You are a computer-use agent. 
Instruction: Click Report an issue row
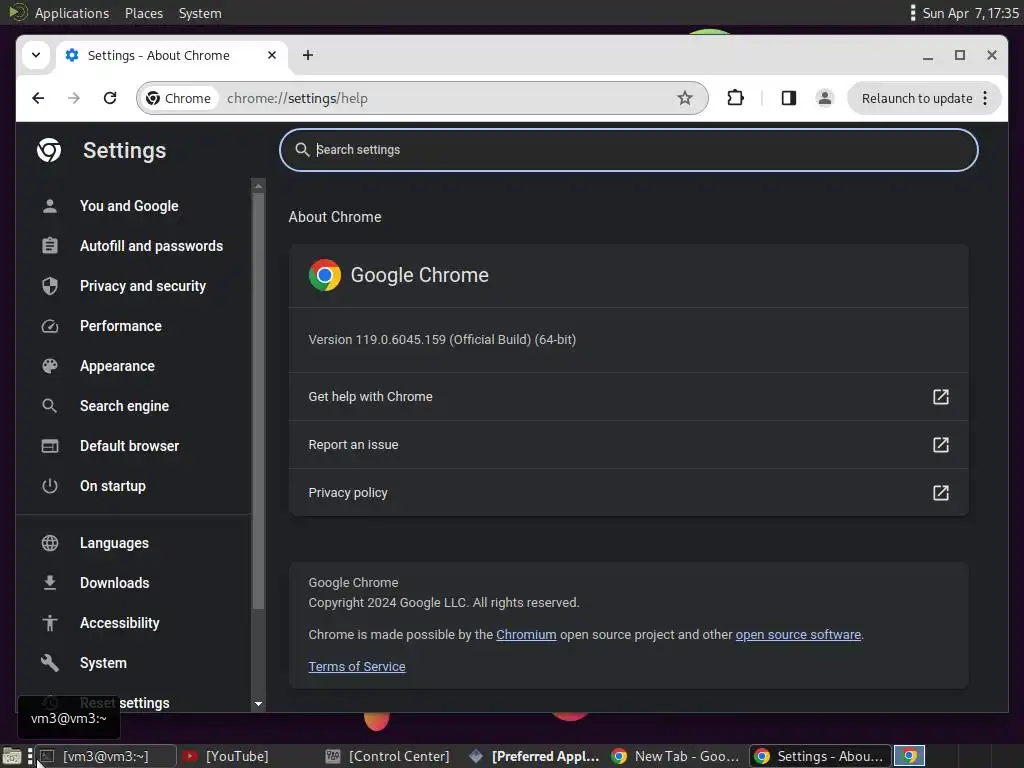[628, 445]
